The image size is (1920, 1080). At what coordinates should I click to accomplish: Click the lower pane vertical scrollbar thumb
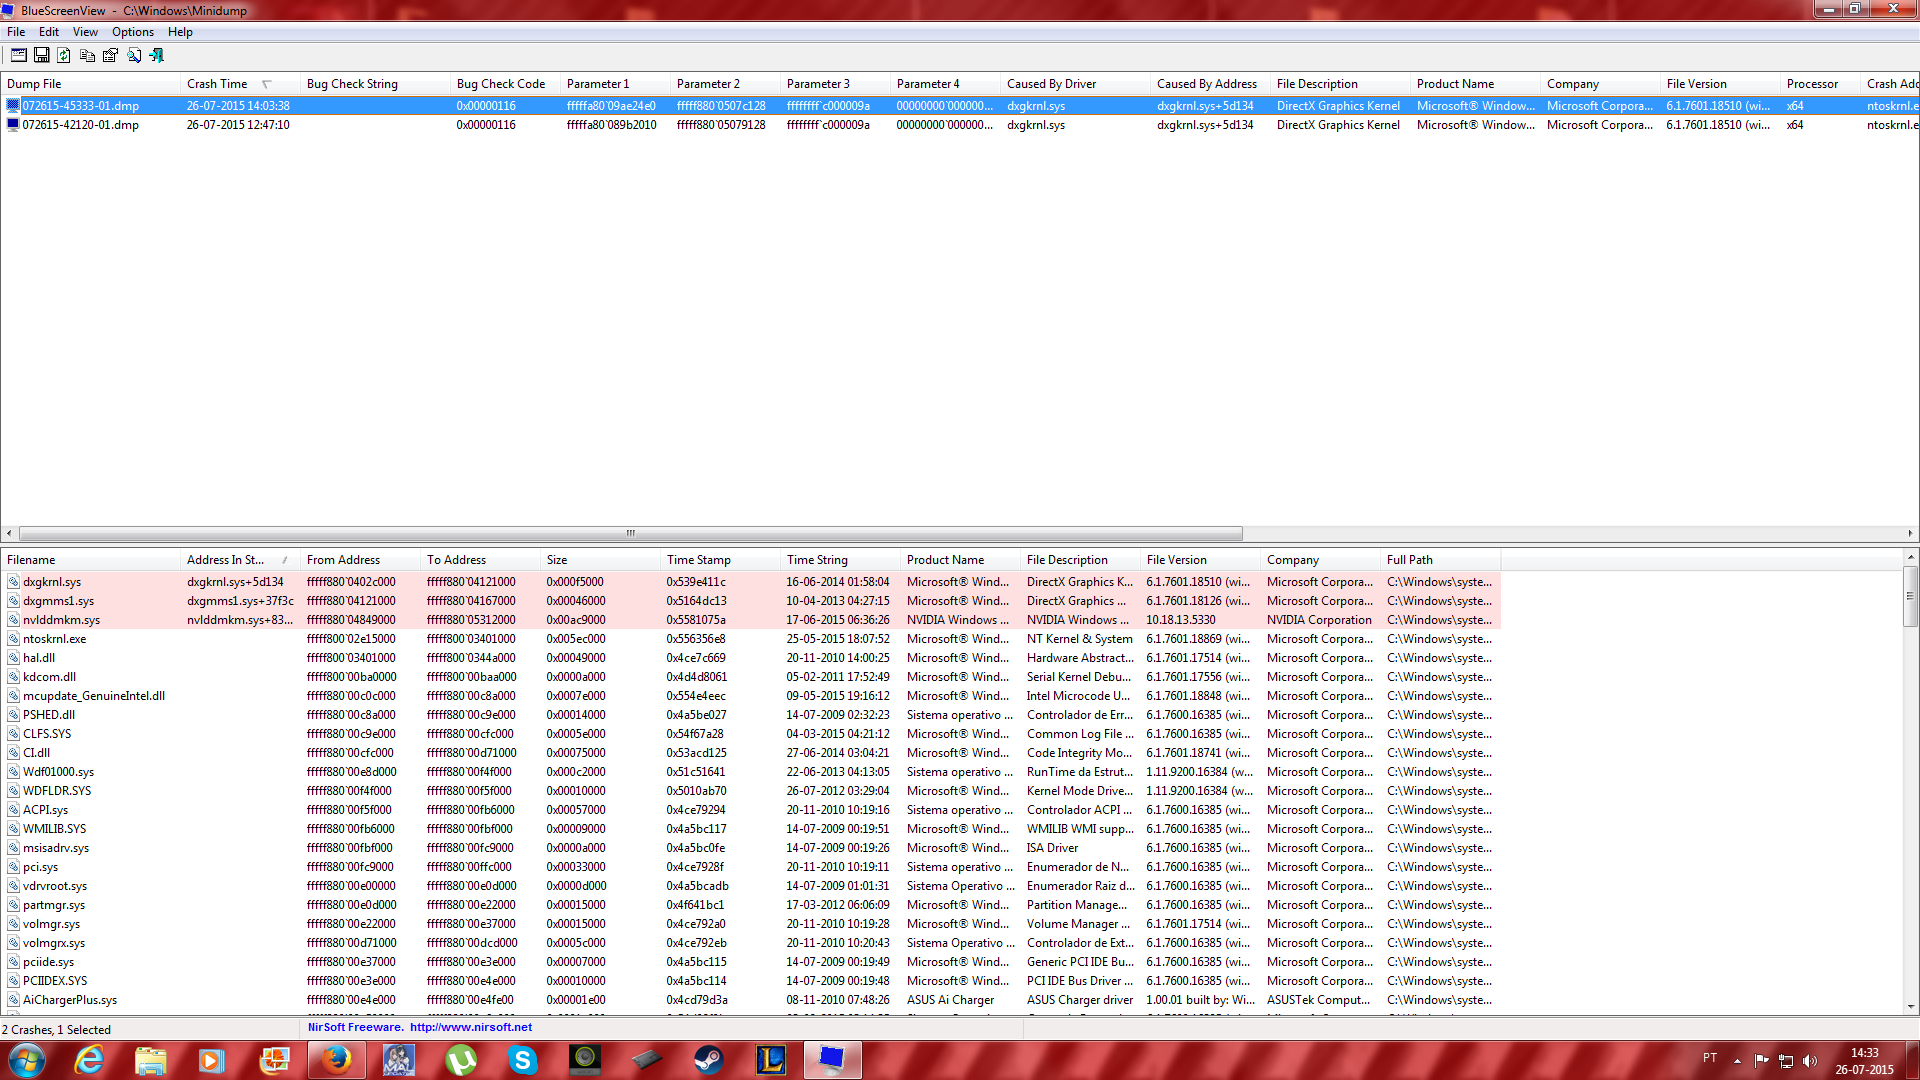point(1910,596)
